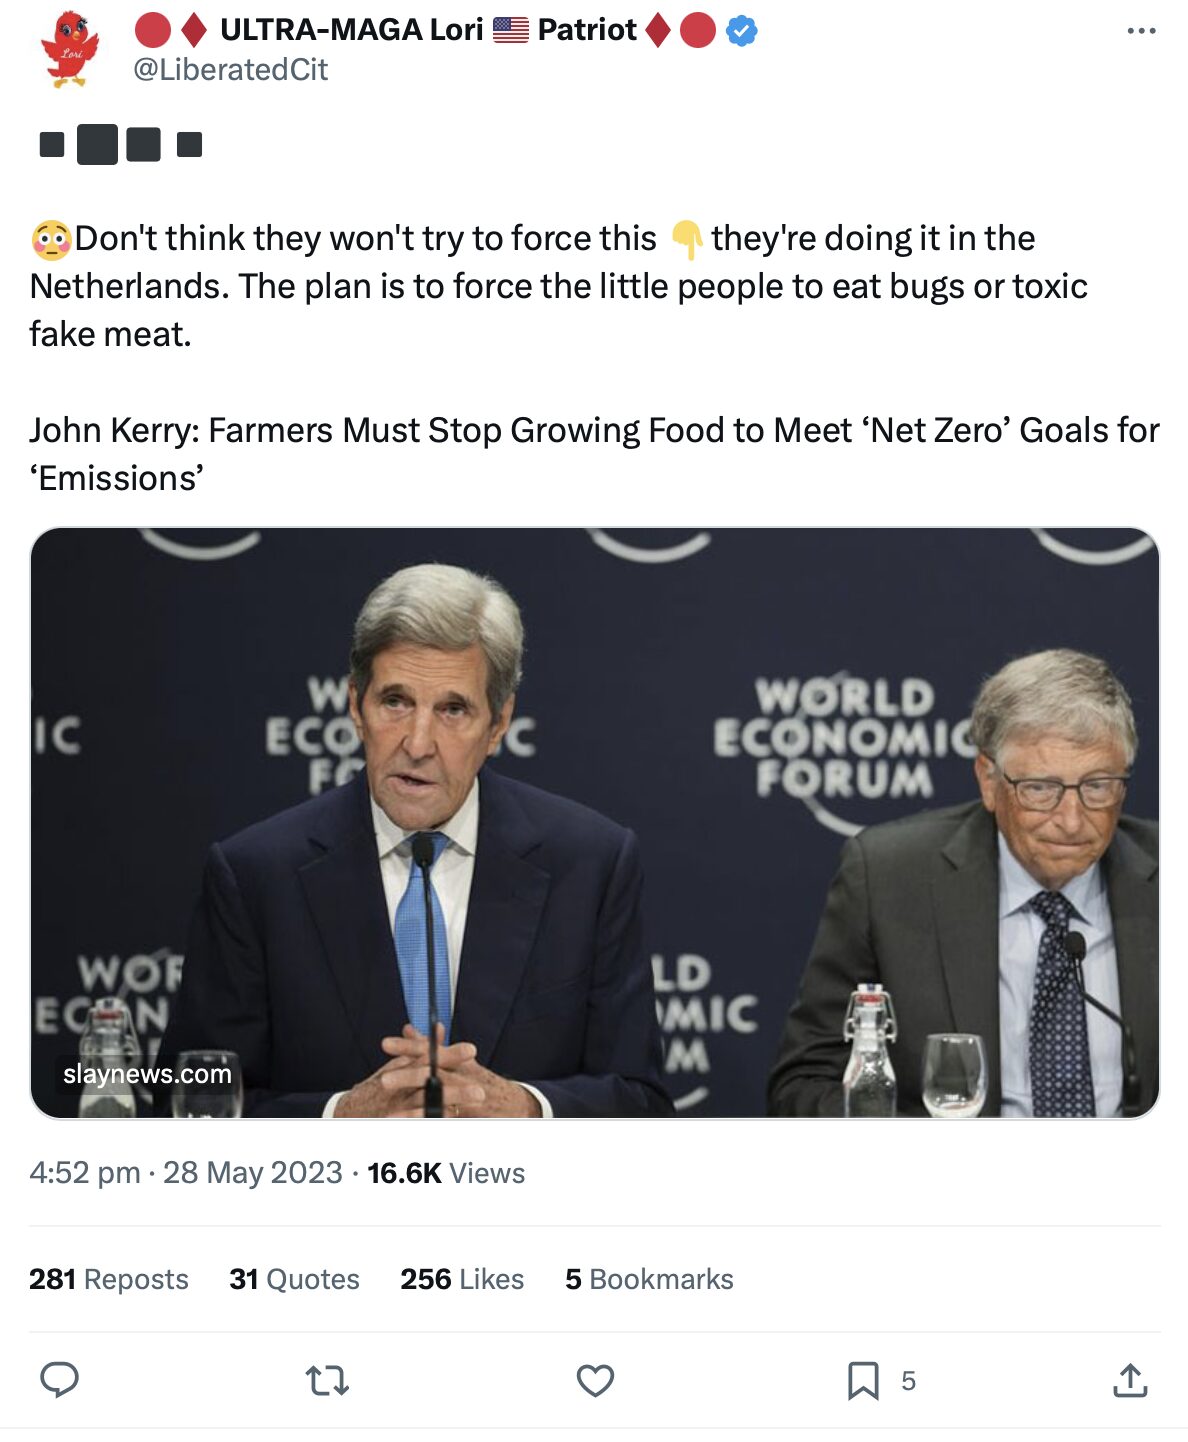Image resolution: width=1188 pixels, height=1442 pixels.
Task: Bookmark the tweet with the bookmark icon
Action: [863, 1381]
